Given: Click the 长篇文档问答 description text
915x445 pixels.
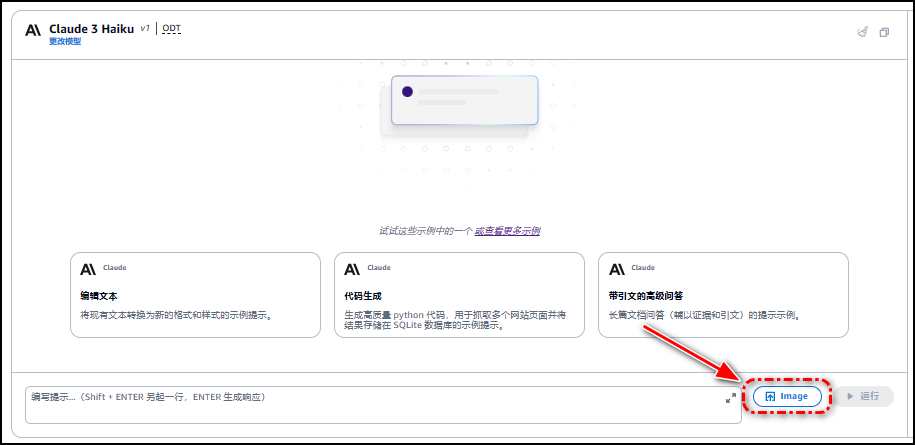Looking at the screenshot, I should tap(704, 316).
